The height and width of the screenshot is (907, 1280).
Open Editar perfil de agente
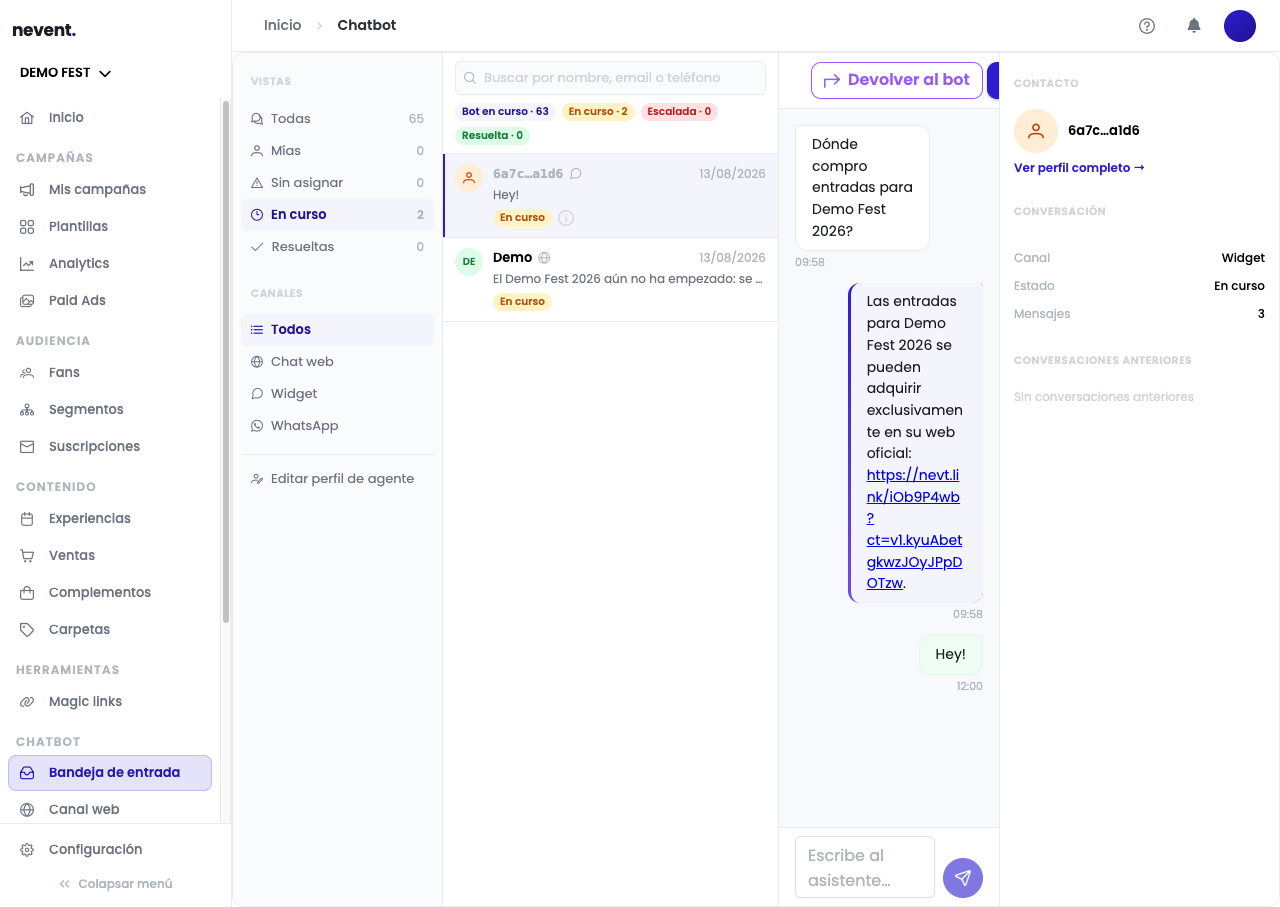pos(337,479)
